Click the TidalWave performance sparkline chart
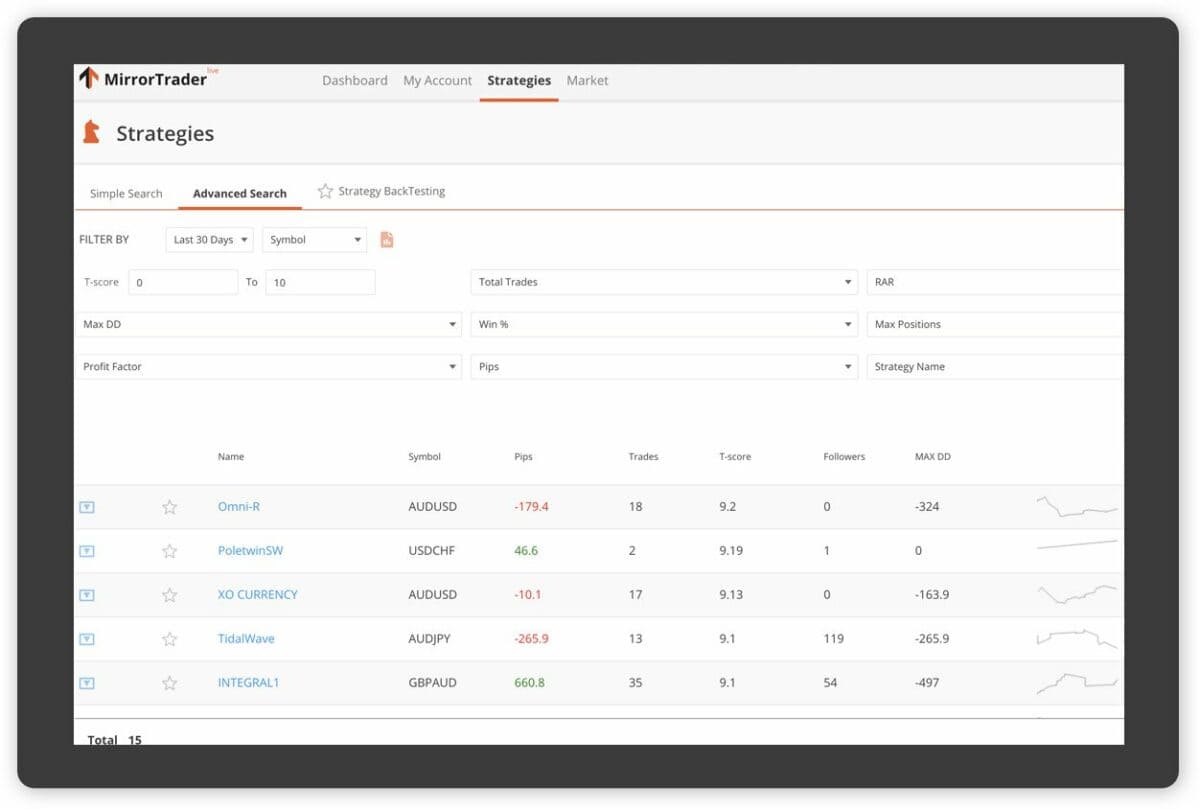1200x809 pixels. pyautogui.click(x=1077, y=638)
